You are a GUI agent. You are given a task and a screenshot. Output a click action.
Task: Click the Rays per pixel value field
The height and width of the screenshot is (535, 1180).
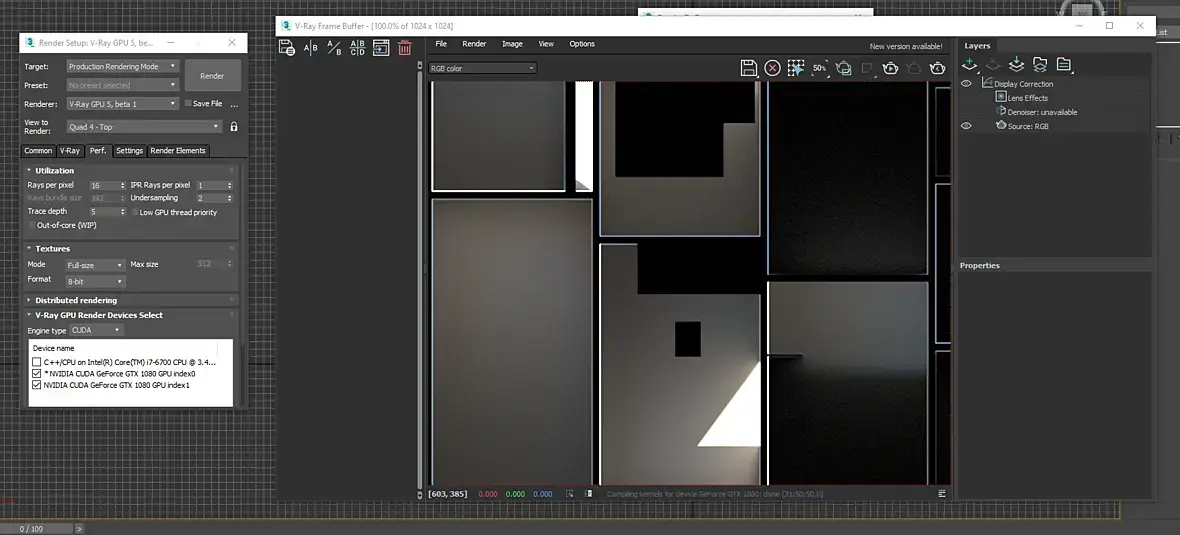[107, 185]
